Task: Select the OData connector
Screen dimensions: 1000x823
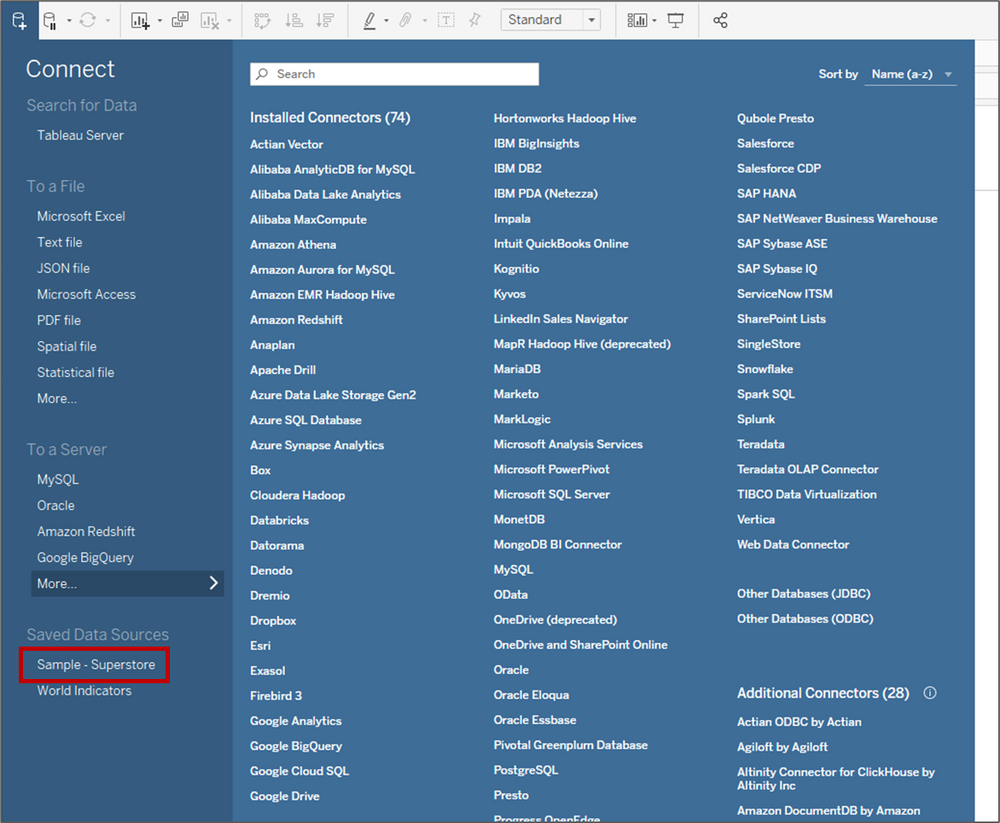Action: click(x=510, y=595)
